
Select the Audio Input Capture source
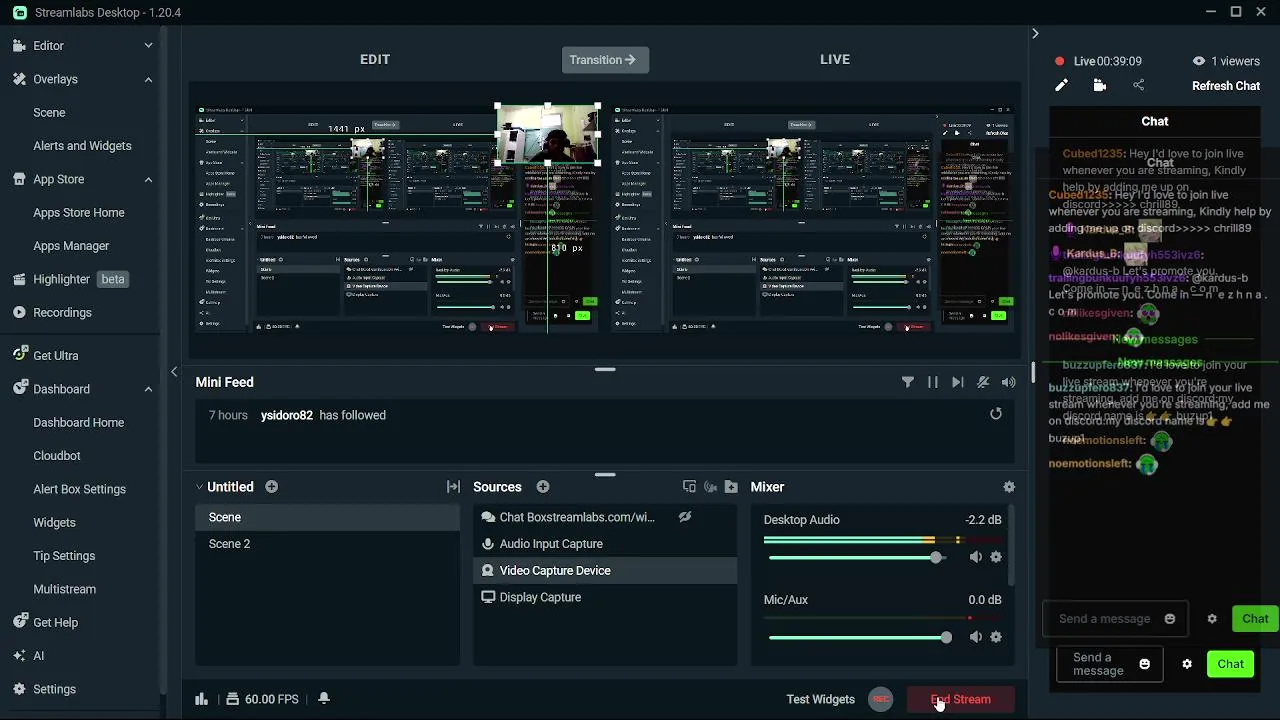tap(605, 544)
